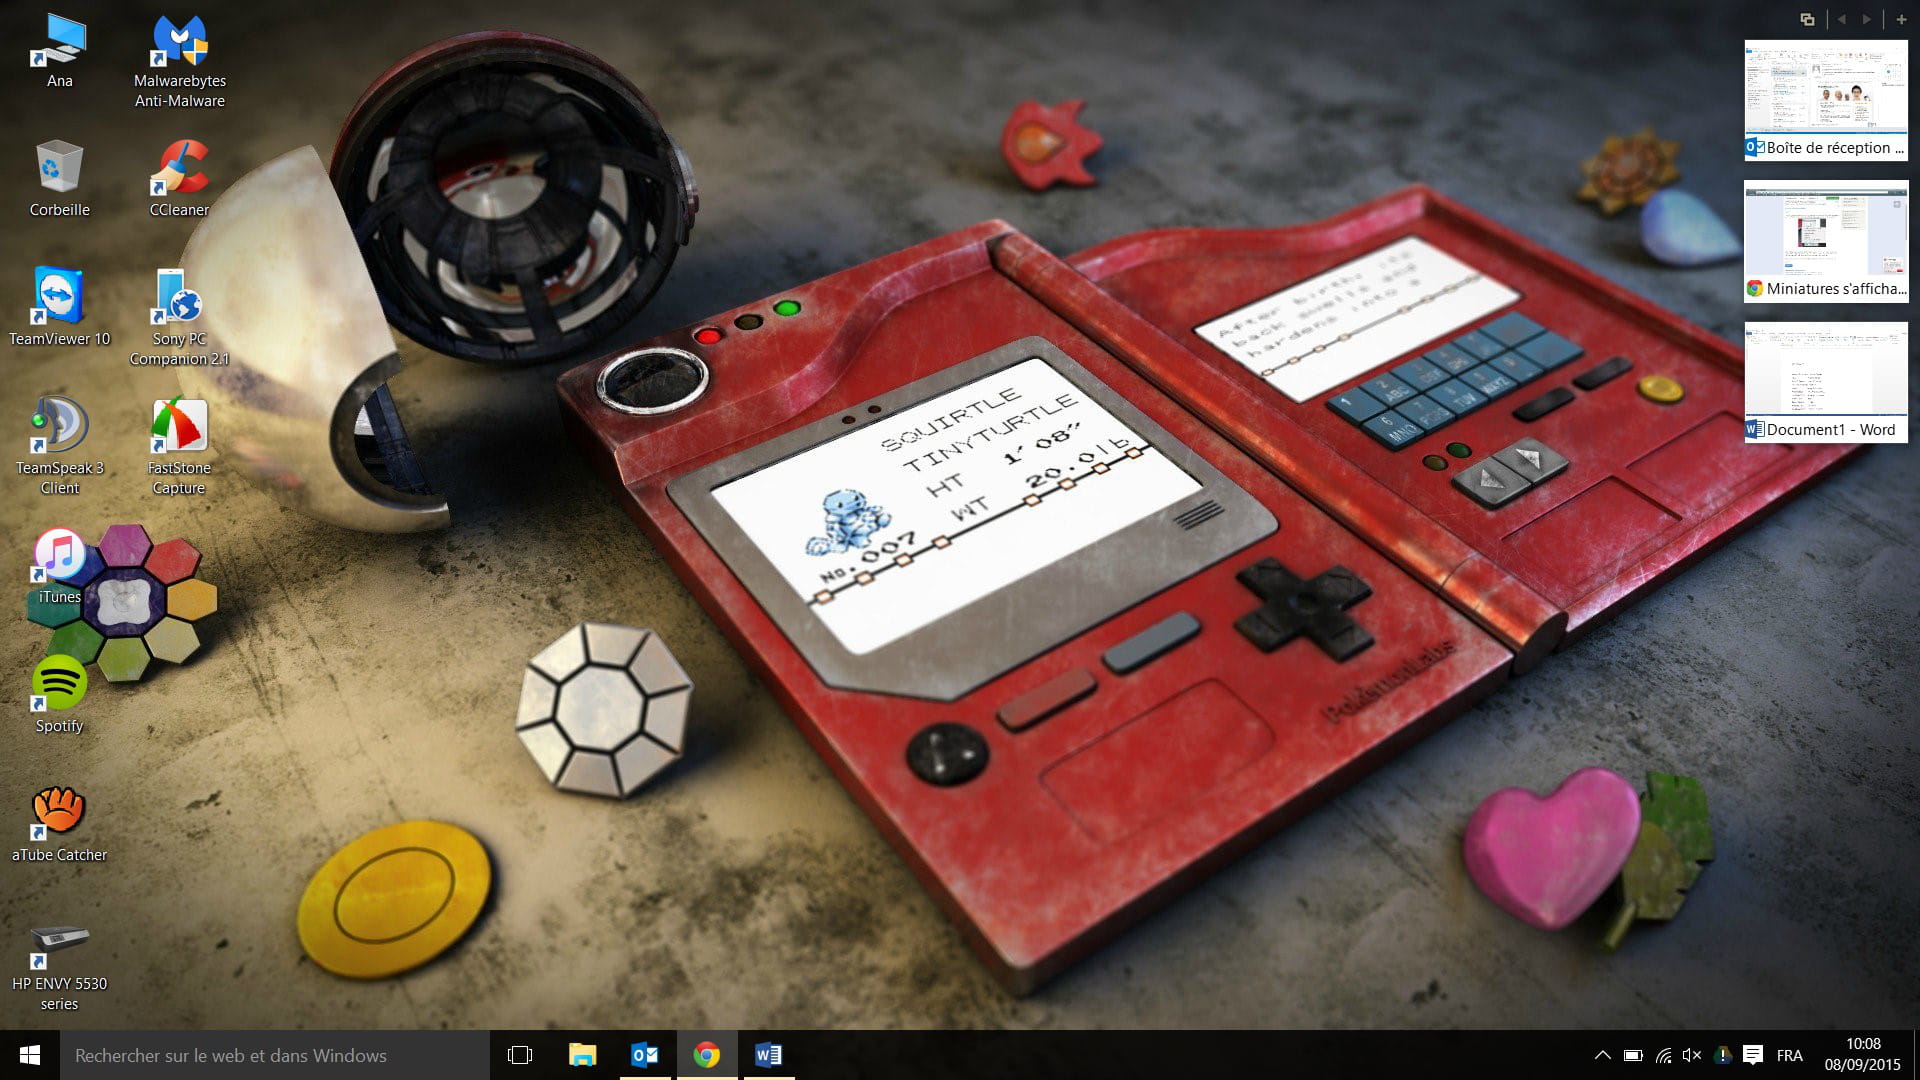This screenshot has width=1920, height=1080.
Task: Select the FastStone Capture shortcut
Action: pos(180,447)
